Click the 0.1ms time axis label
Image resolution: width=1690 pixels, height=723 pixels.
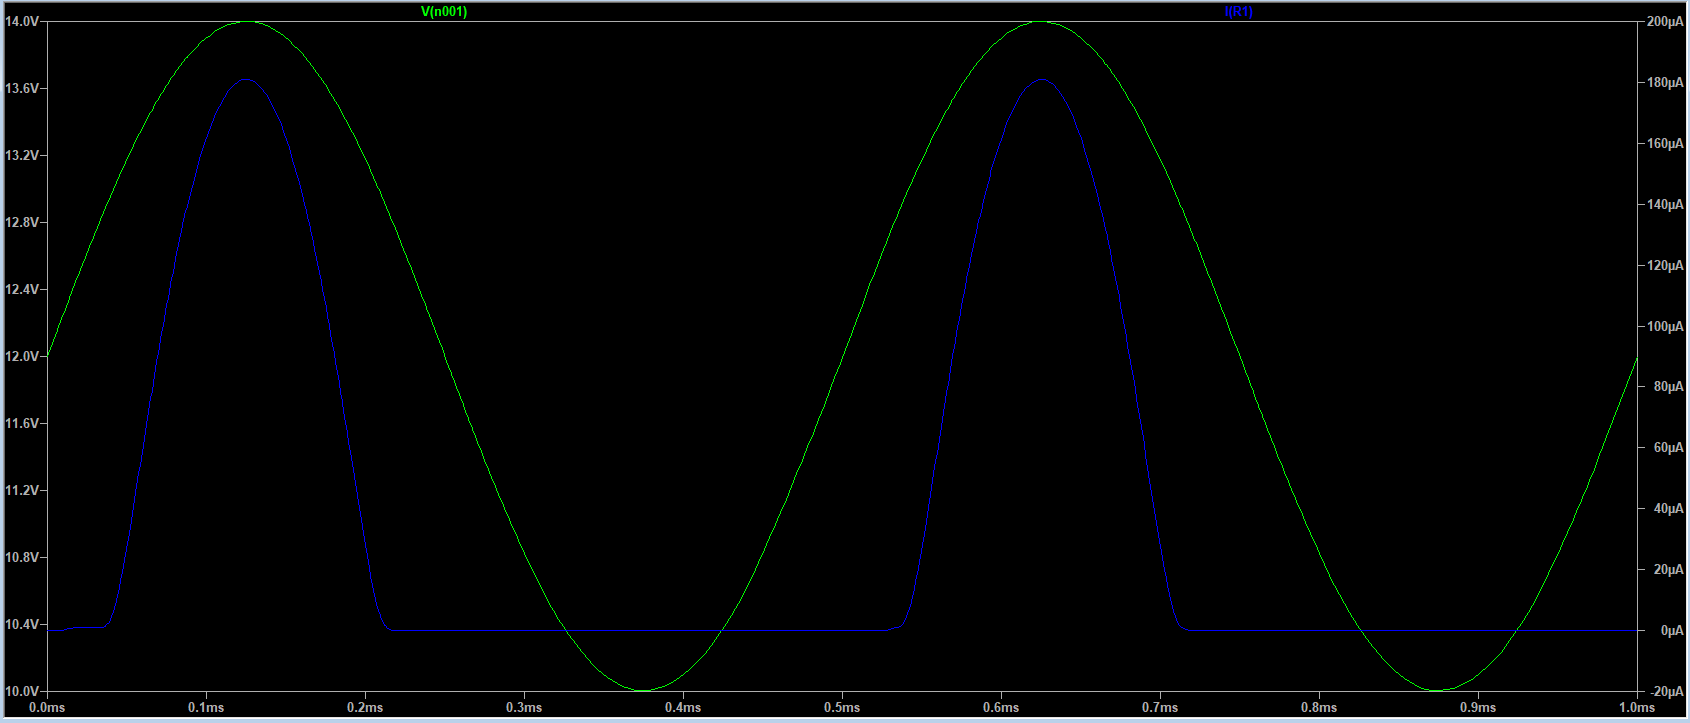pos(206,708)
